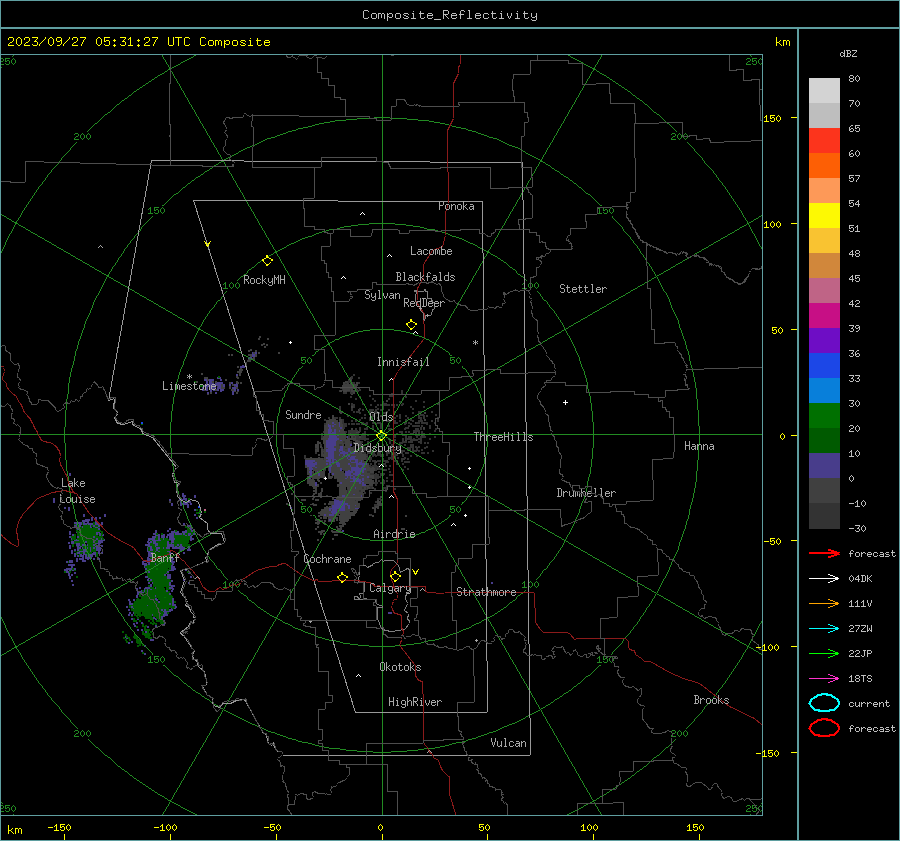Pick the light blue 33-30 dBZ swatch
900x841 pixels.
click(824, 391)
